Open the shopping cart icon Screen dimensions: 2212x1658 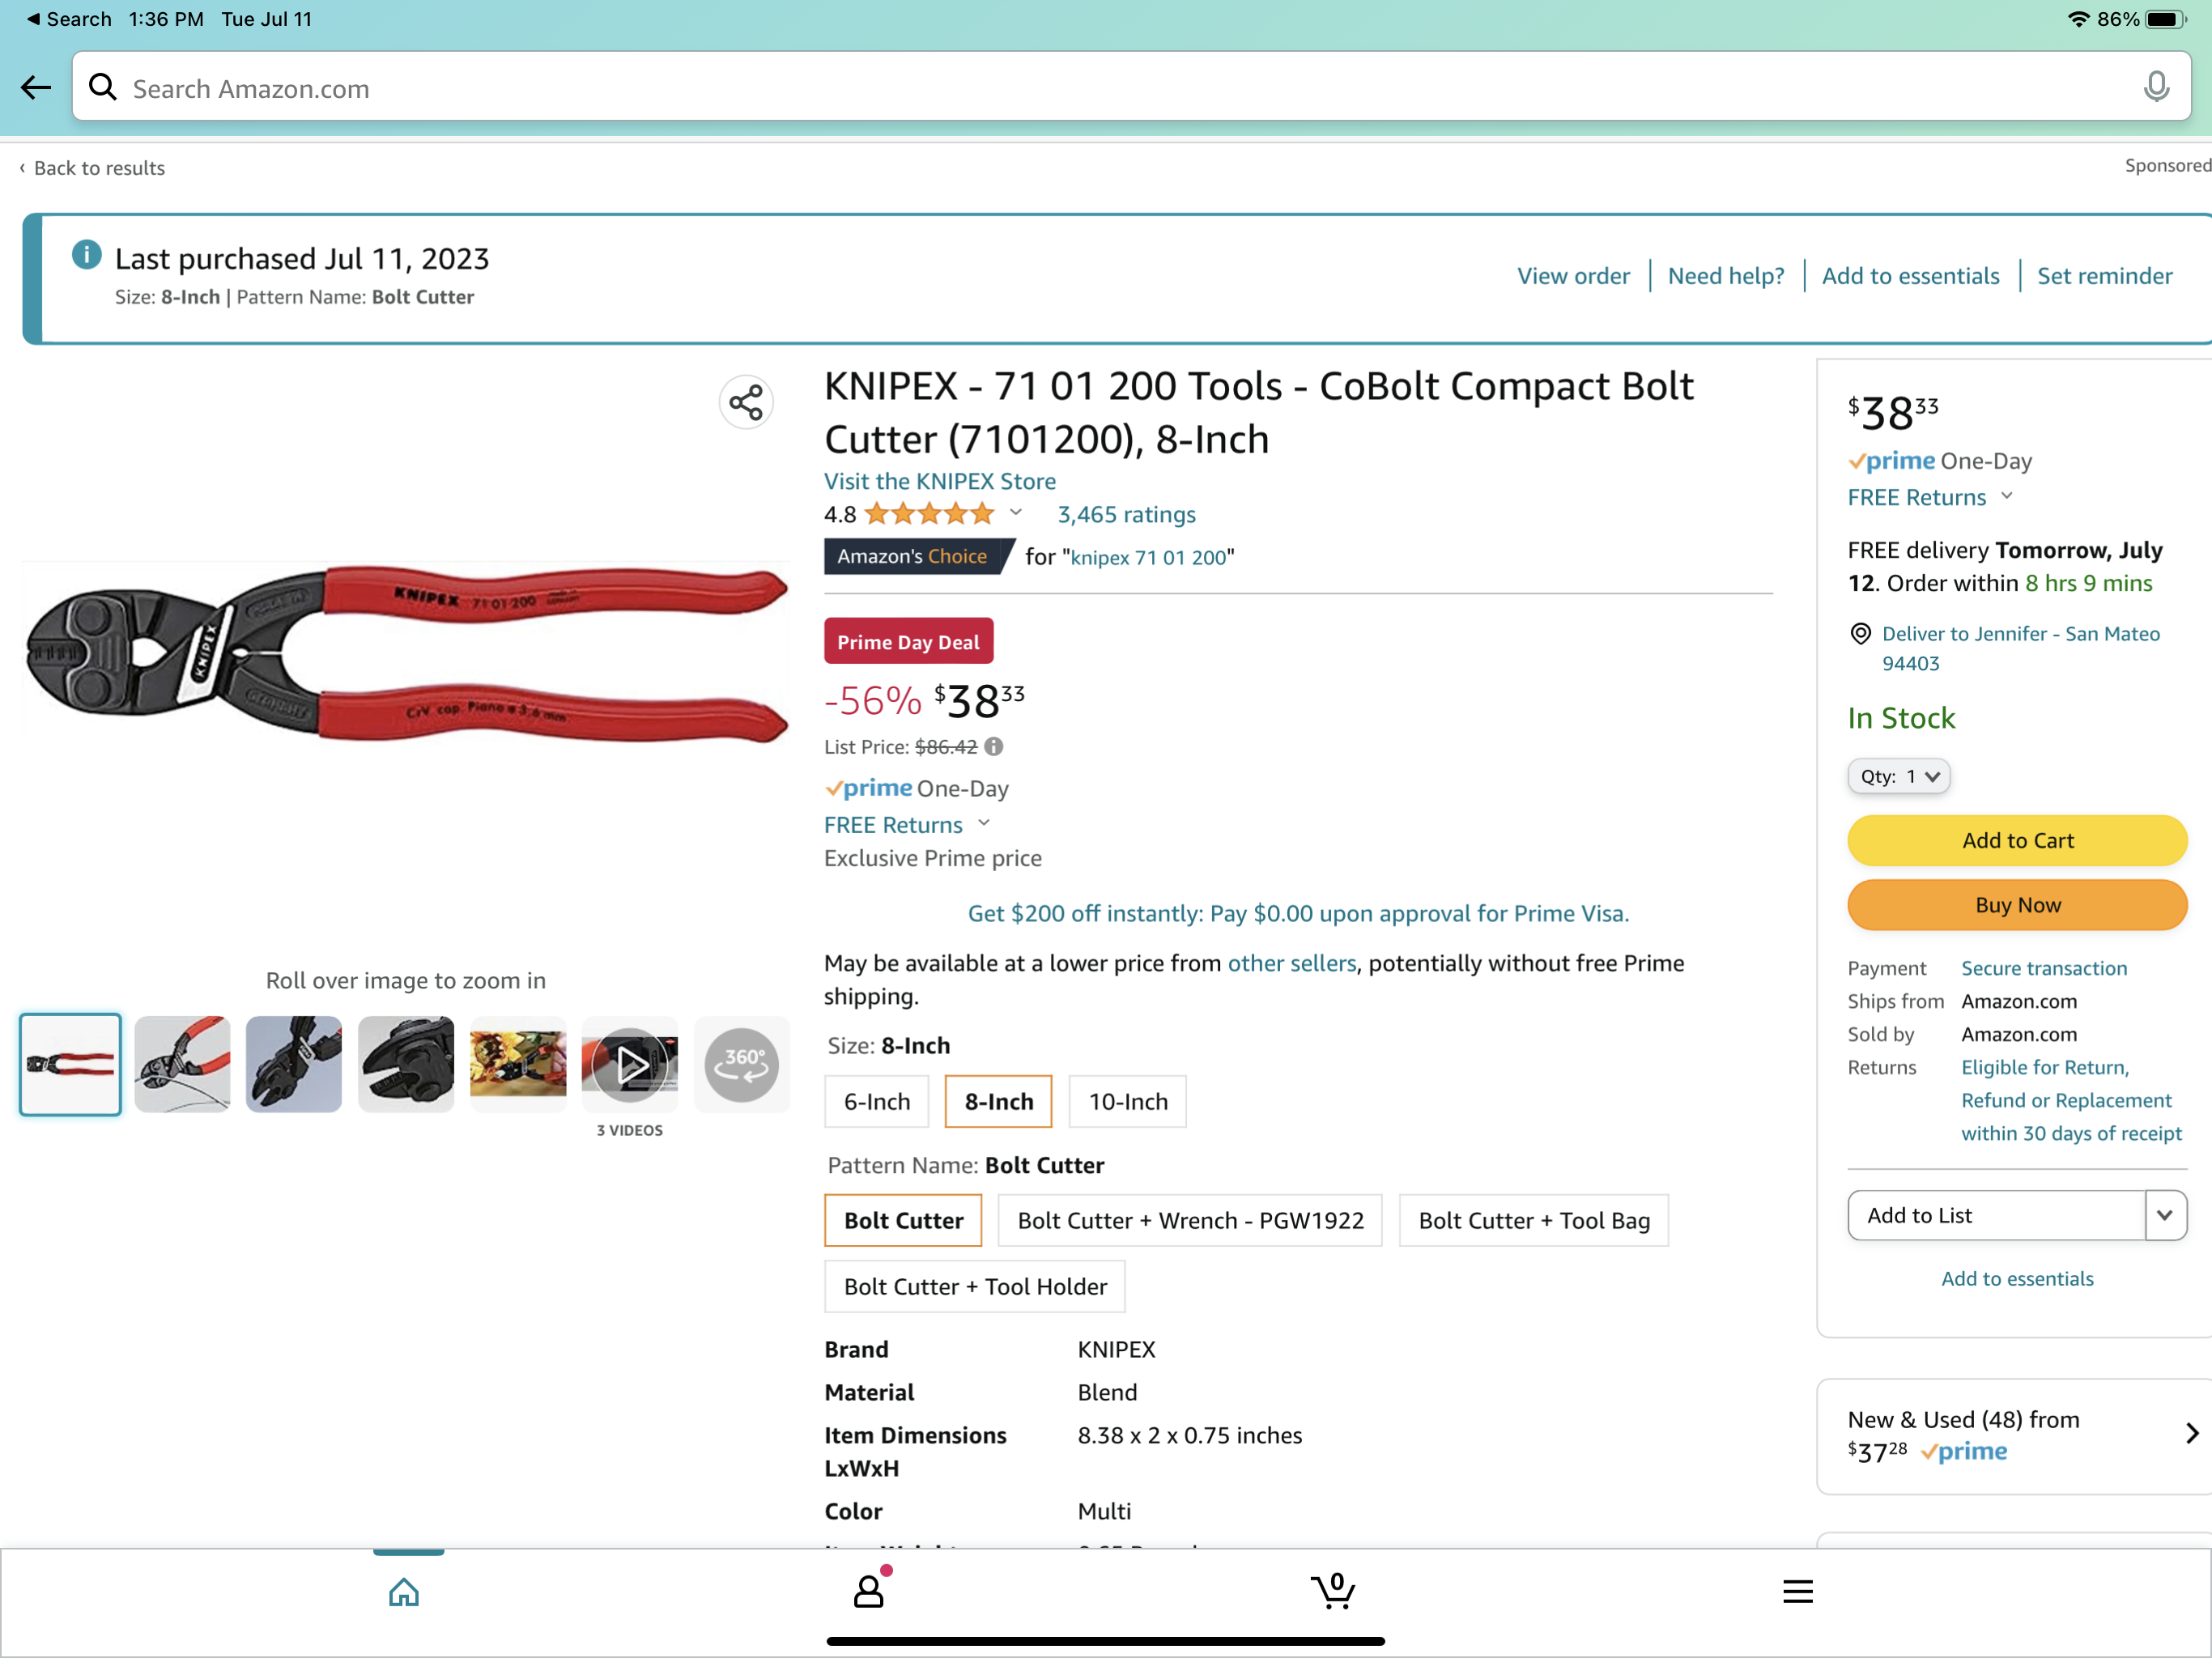pyautogui.click(x=1333, y=1591)
